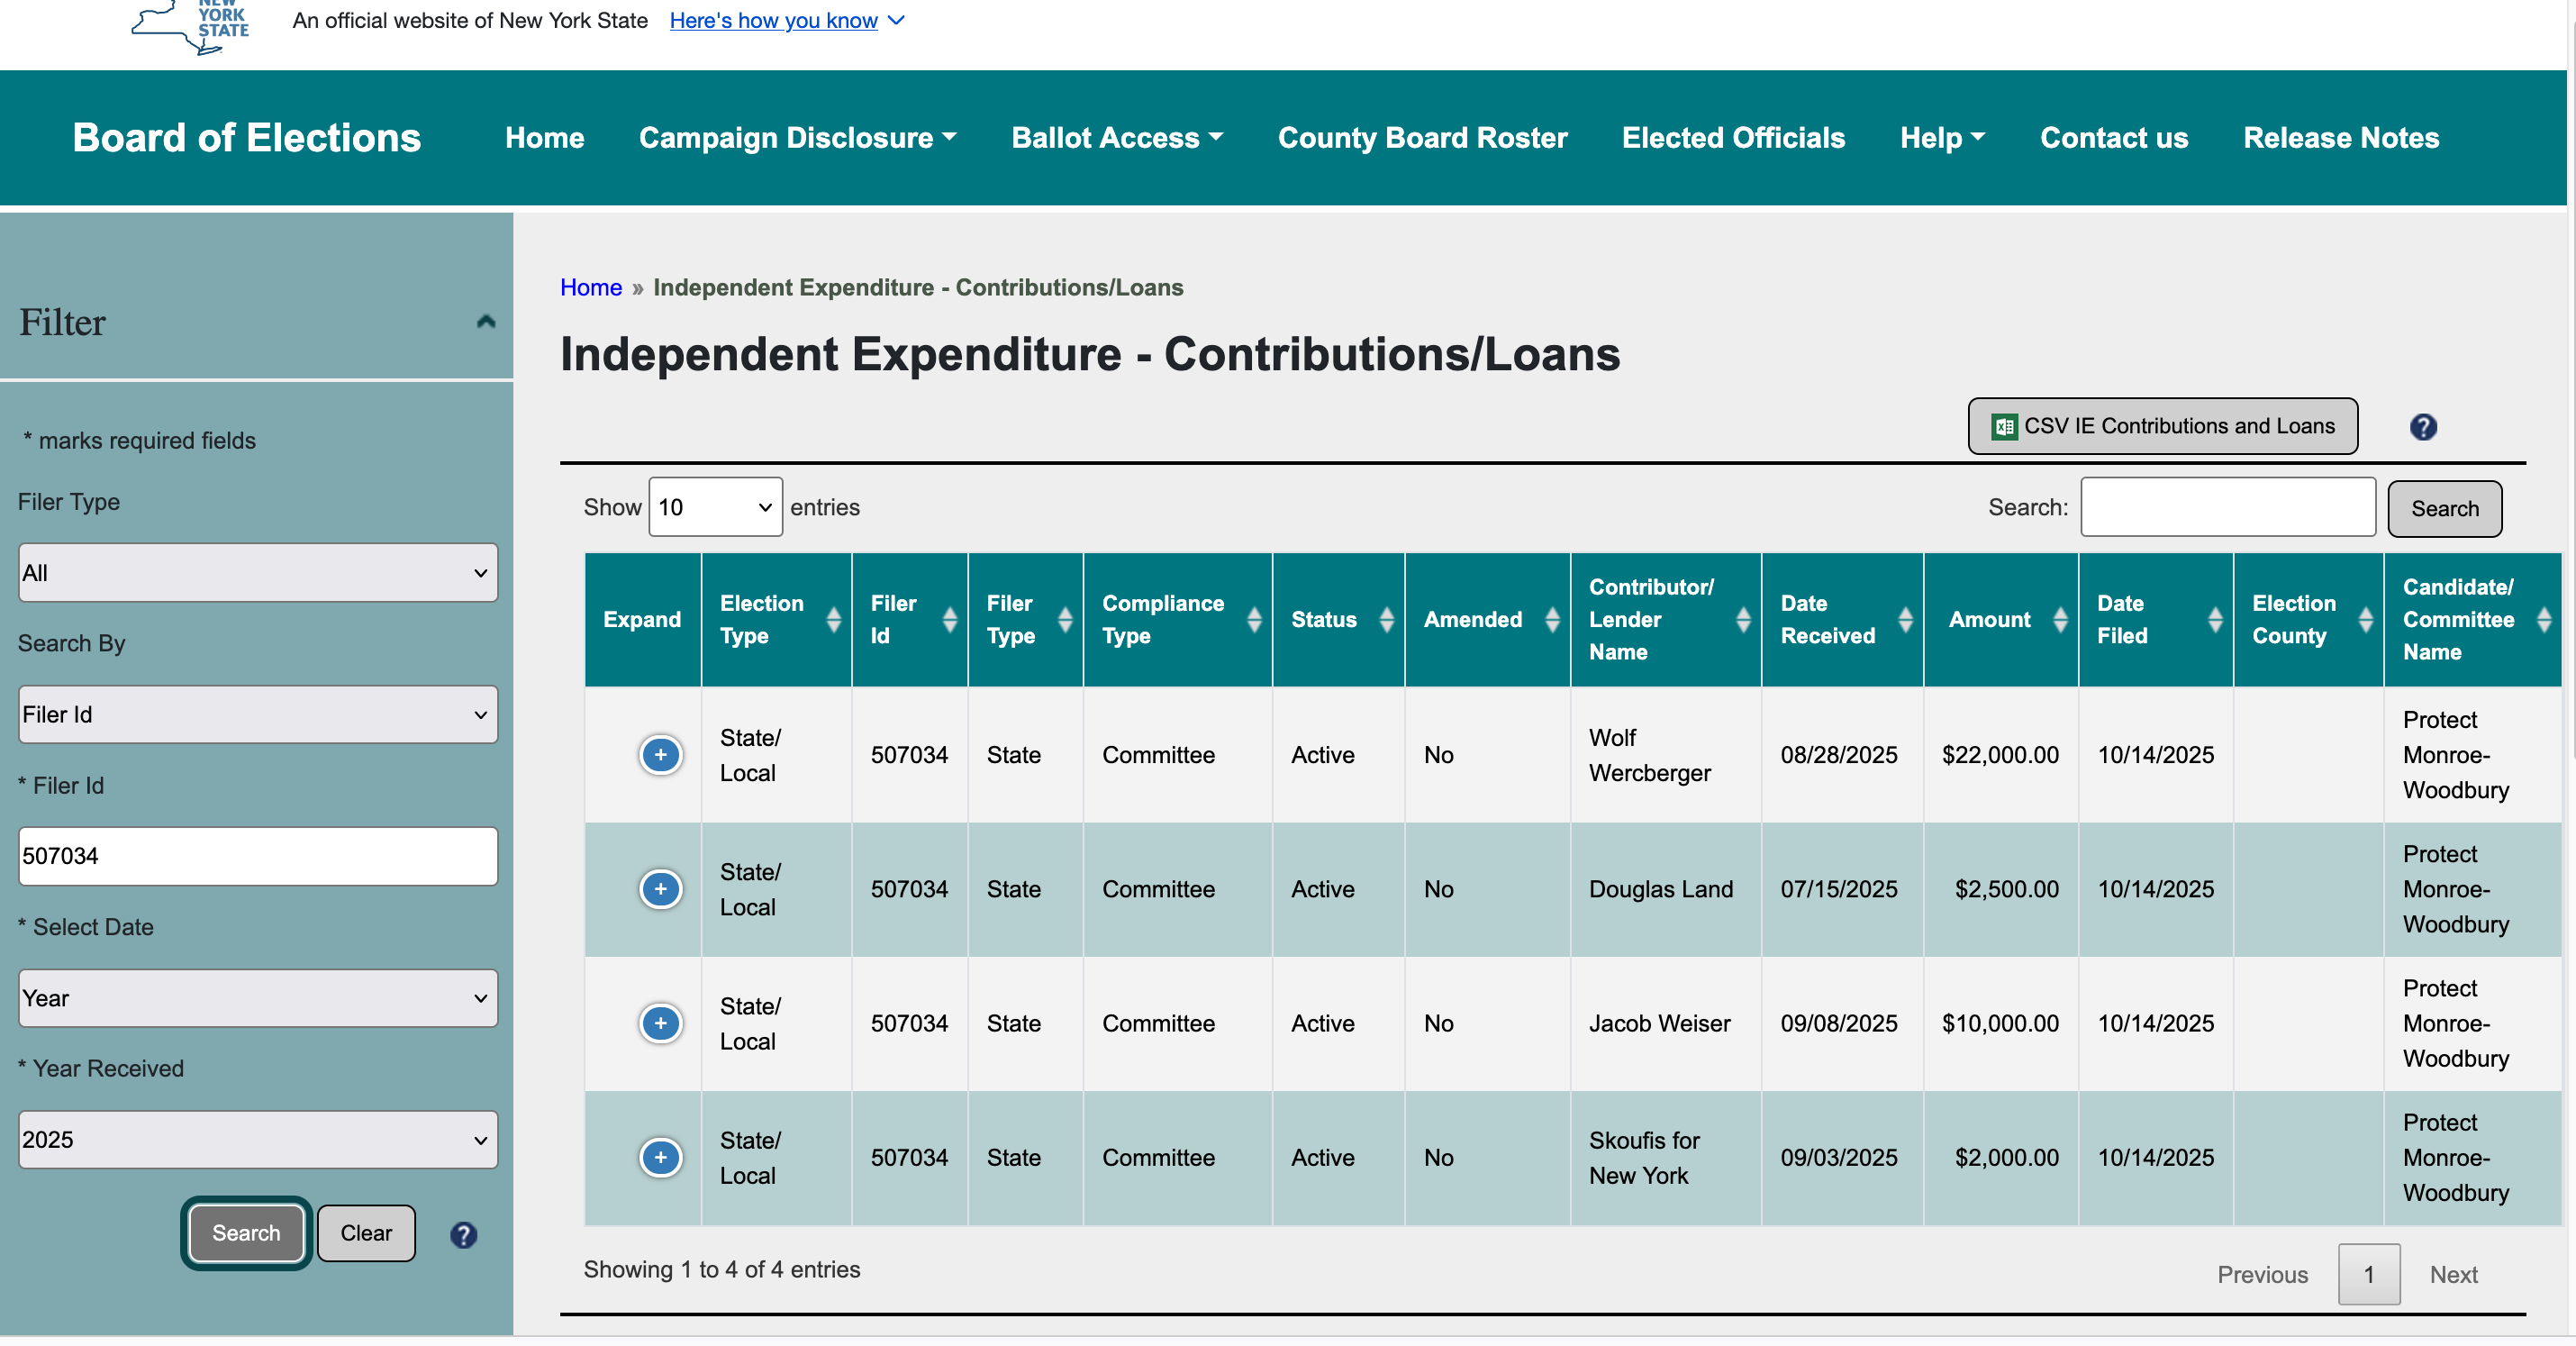Open the Search By dropdown
Screen dimensions: 2576x1346
[x=258, y=715]
